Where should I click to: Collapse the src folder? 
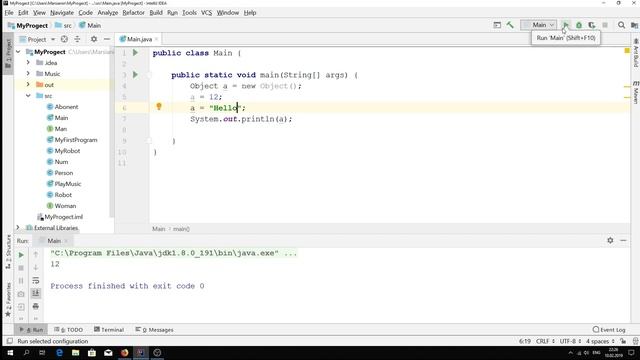28,96
